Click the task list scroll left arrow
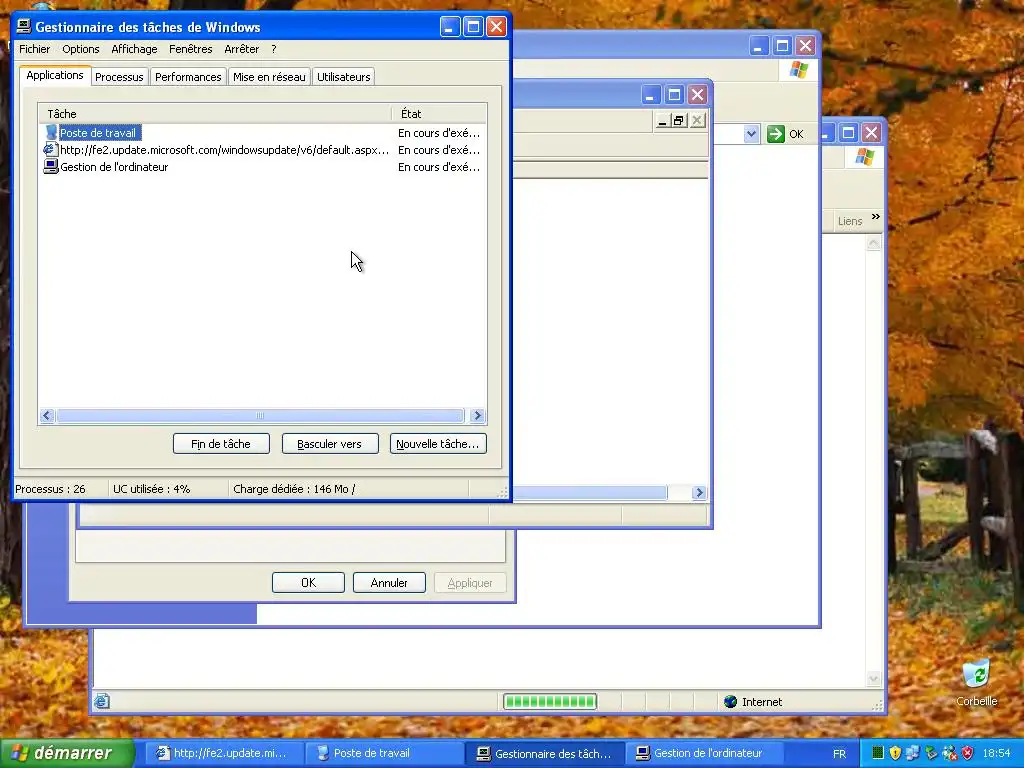 pos(47,416)
